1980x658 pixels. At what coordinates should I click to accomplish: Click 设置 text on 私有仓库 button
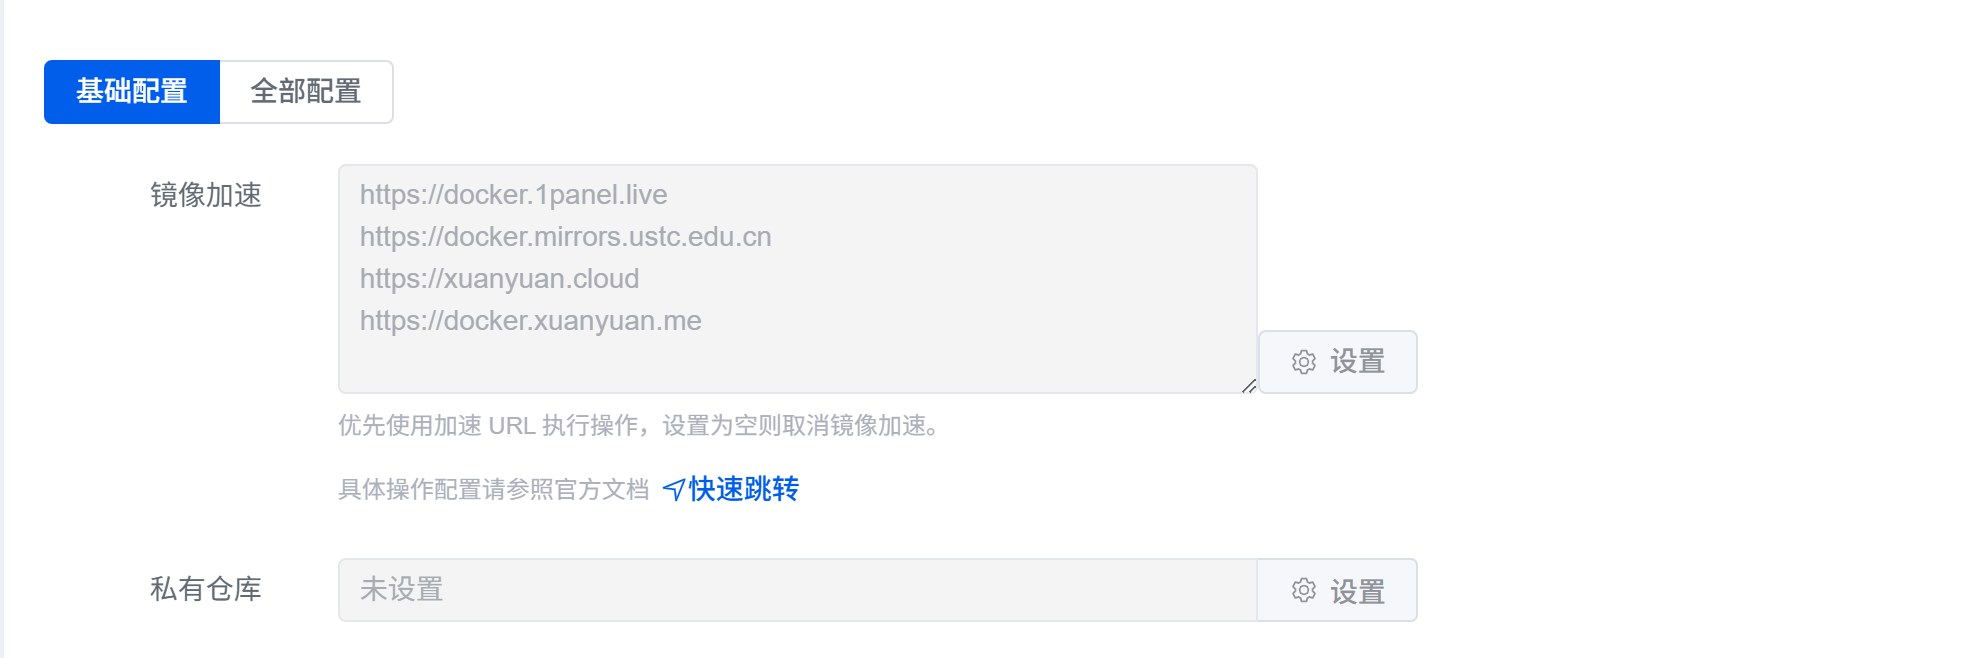[x=1357, y=591]
